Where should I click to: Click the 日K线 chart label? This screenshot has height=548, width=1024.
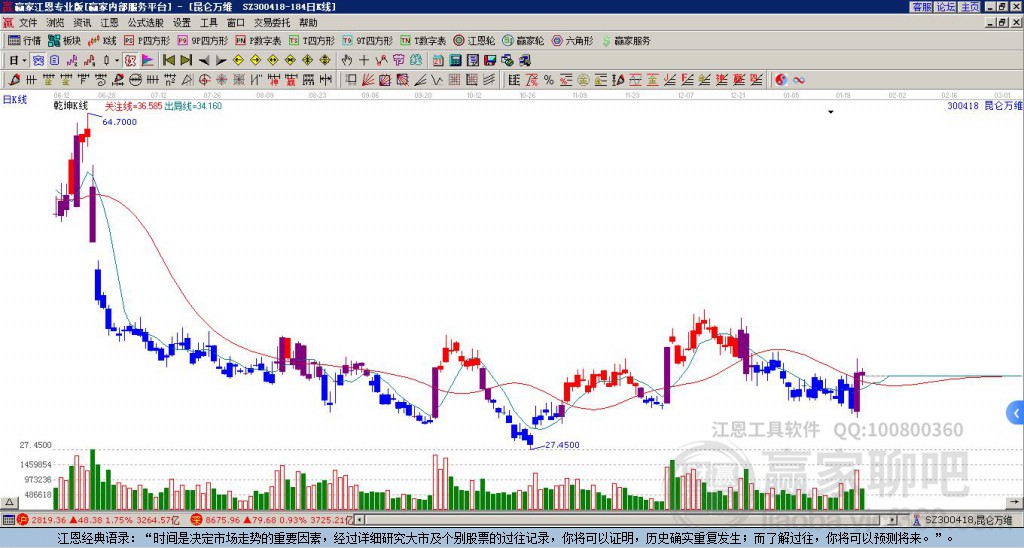click(15, 100)
